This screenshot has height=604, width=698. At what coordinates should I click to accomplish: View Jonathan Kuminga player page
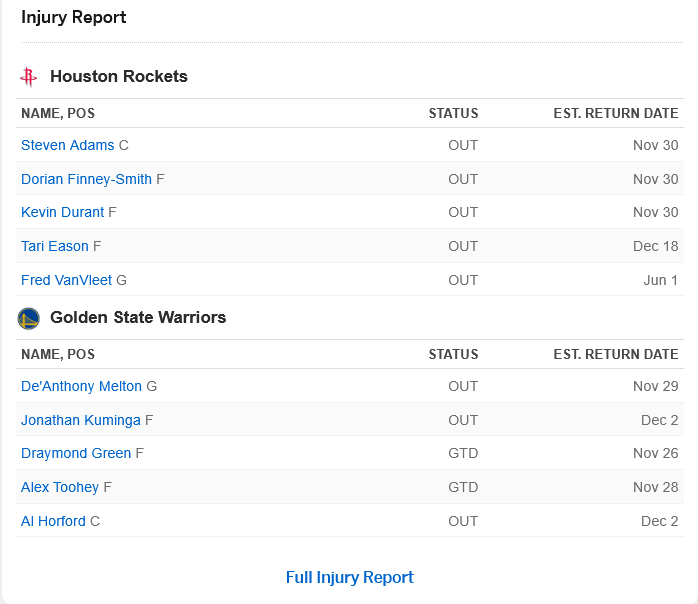81,420
